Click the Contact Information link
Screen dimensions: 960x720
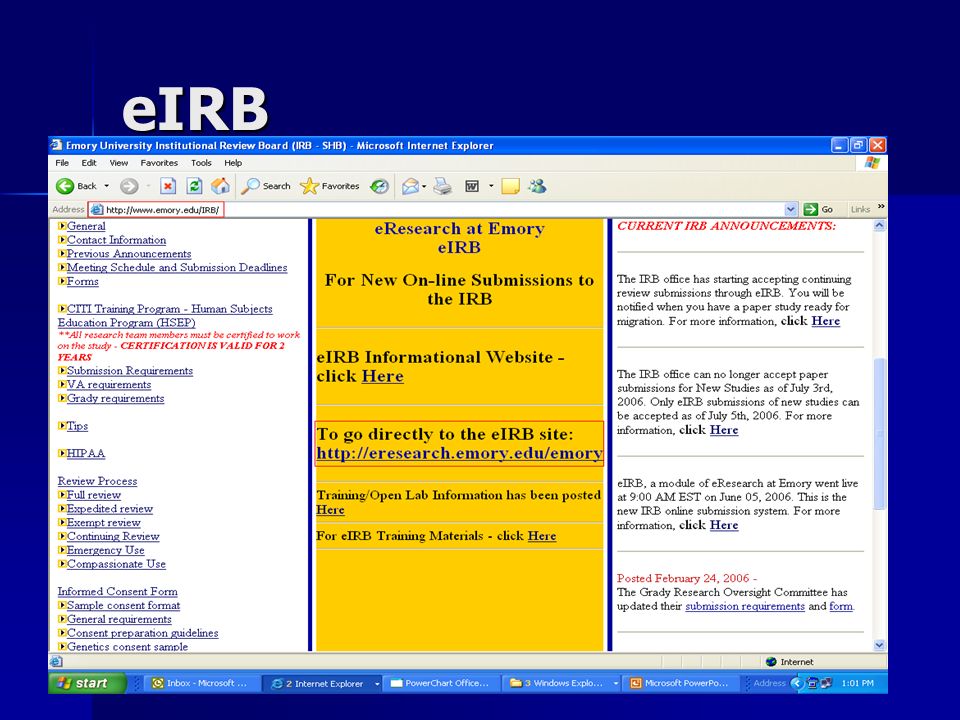pyautogui.click(x=116, y=240)
